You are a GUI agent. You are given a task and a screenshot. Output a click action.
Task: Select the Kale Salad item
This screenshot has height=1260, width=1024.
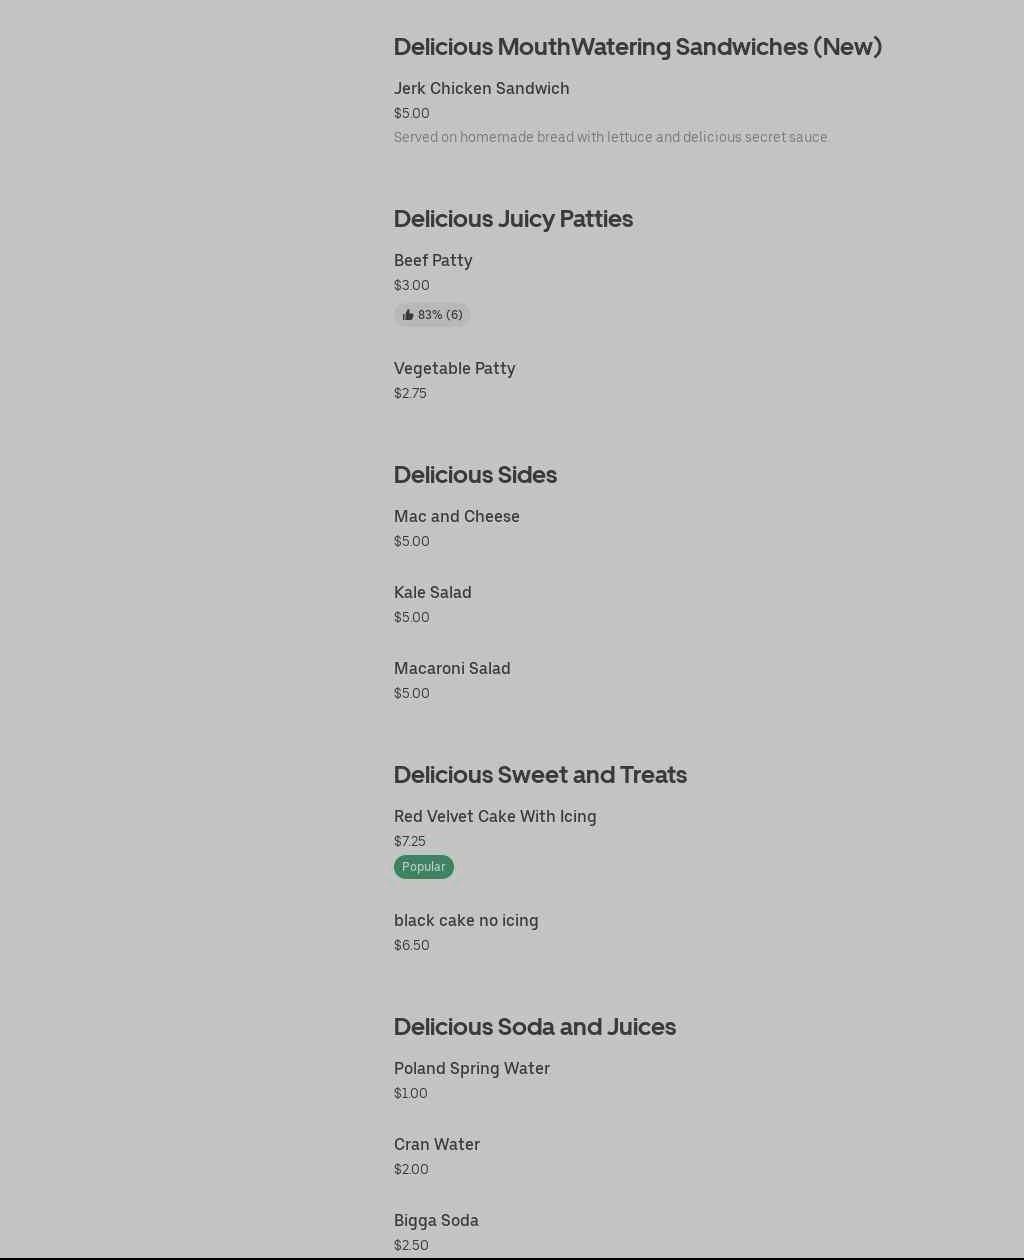(x=432, y=593)
